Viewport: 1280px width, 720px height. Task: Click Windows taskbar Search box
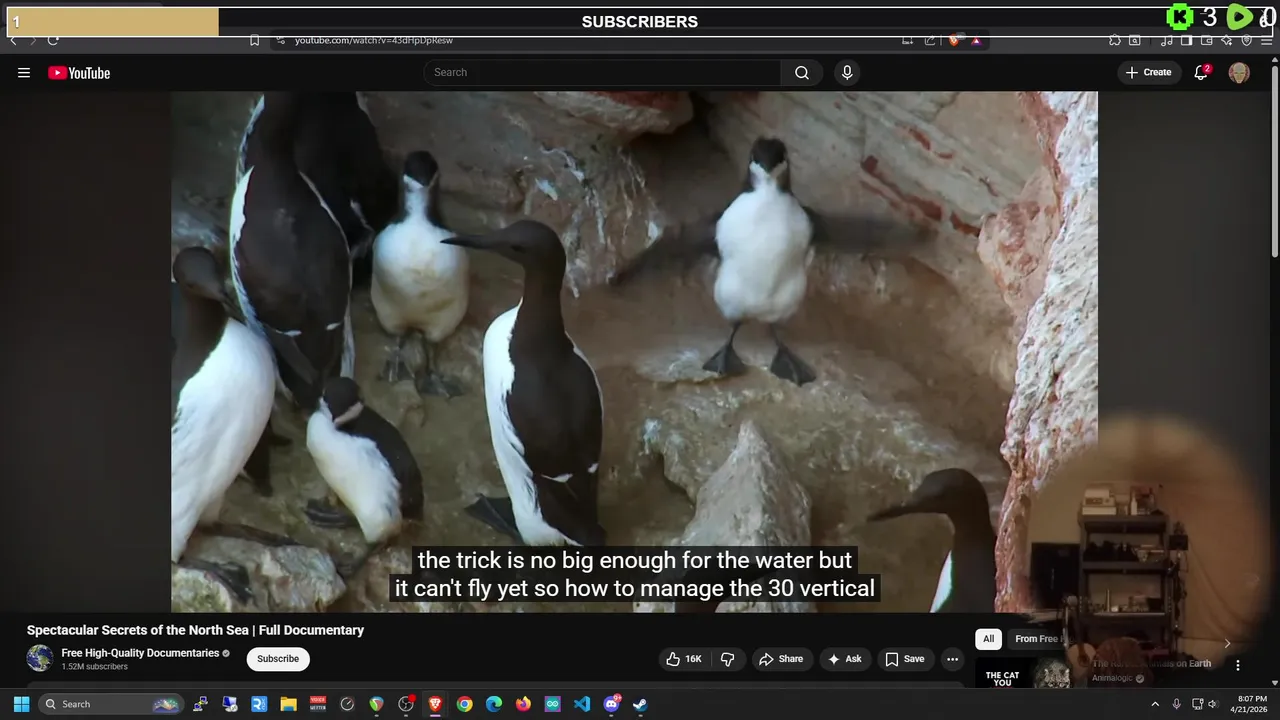coord(111,704)
